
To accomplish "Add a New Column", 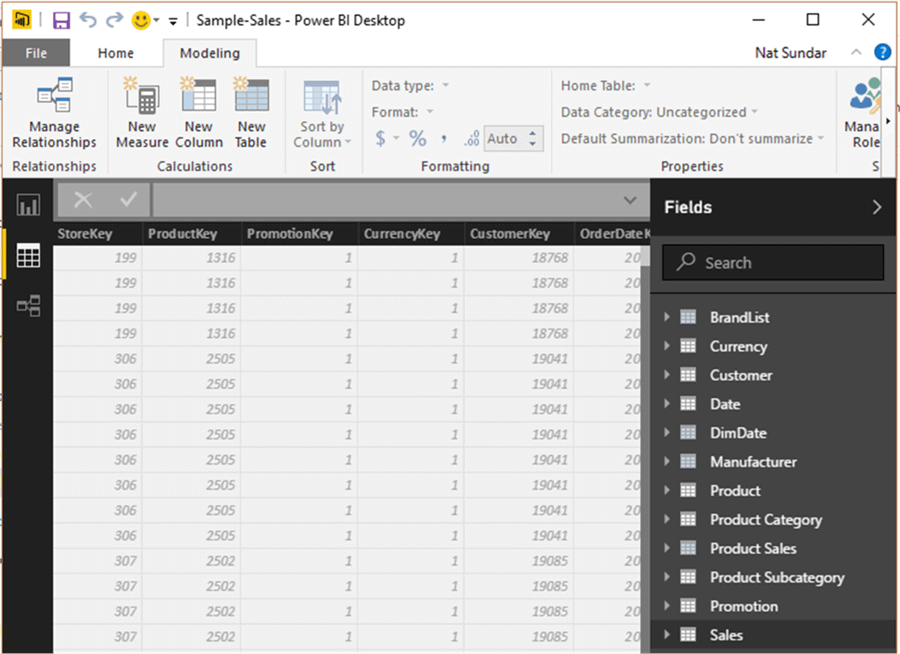I will [199, 113].
